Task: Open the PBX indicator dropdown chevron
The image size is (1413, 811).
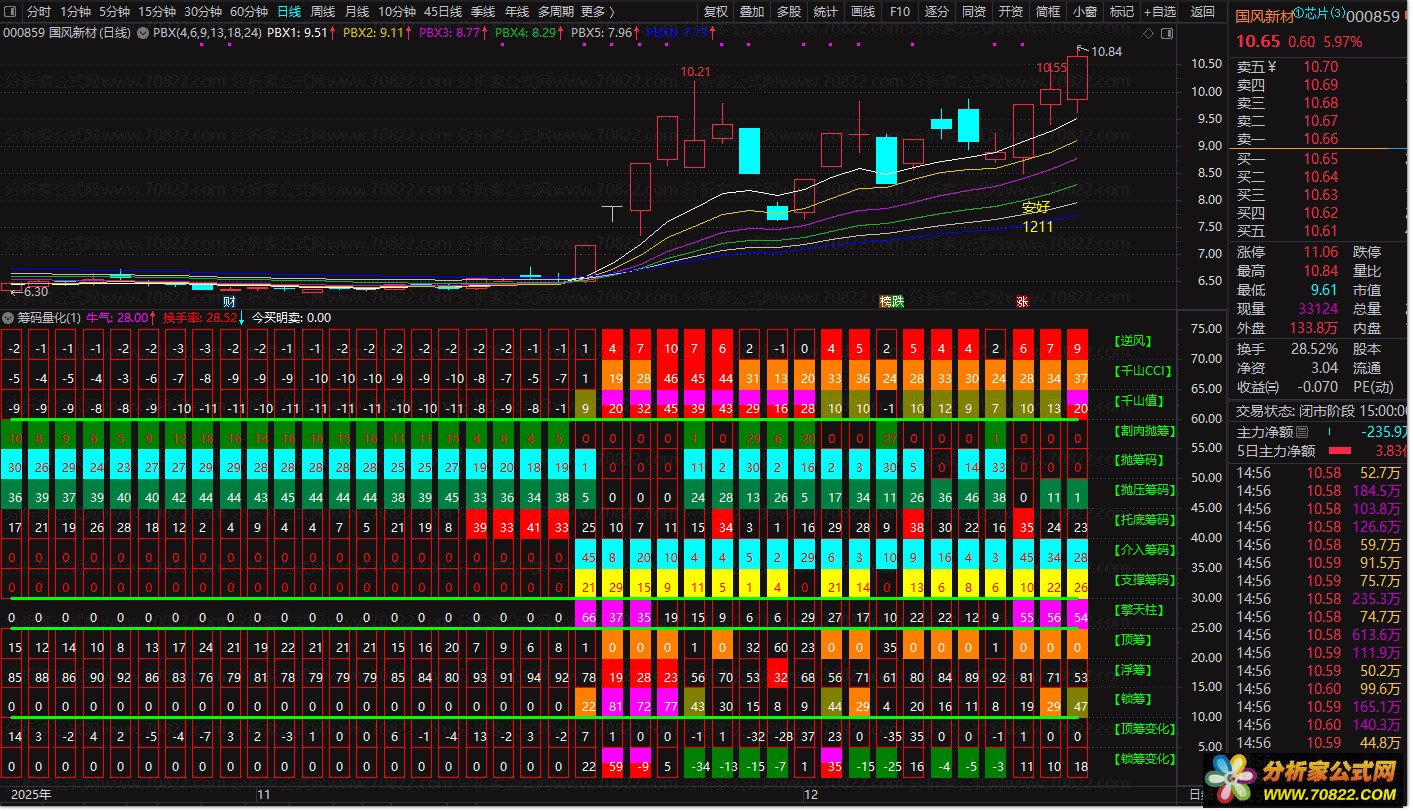Action: pyautogui.click(x=143, y=33)
